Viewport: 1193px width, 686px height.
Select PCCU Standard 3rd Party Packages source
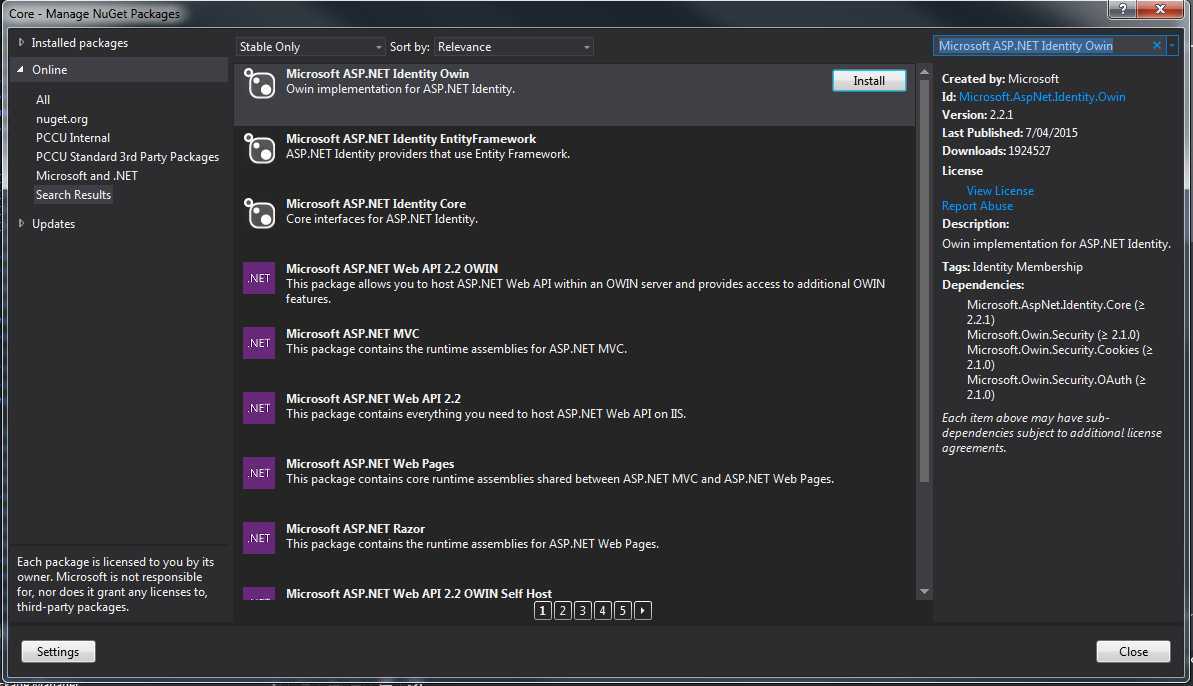[x=127, y=157]
